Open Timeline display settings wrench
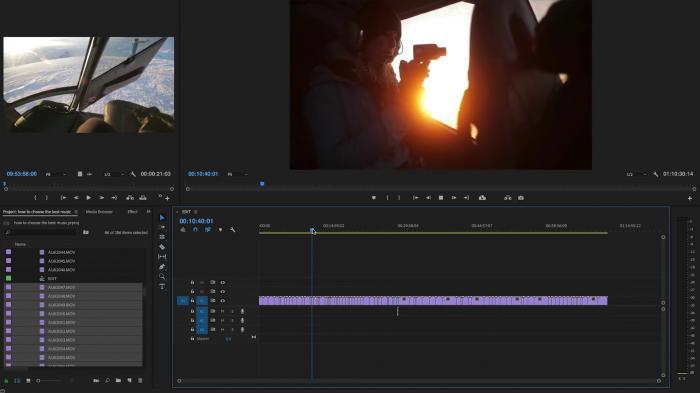700x393 pixels. click(x=233, y=230)
